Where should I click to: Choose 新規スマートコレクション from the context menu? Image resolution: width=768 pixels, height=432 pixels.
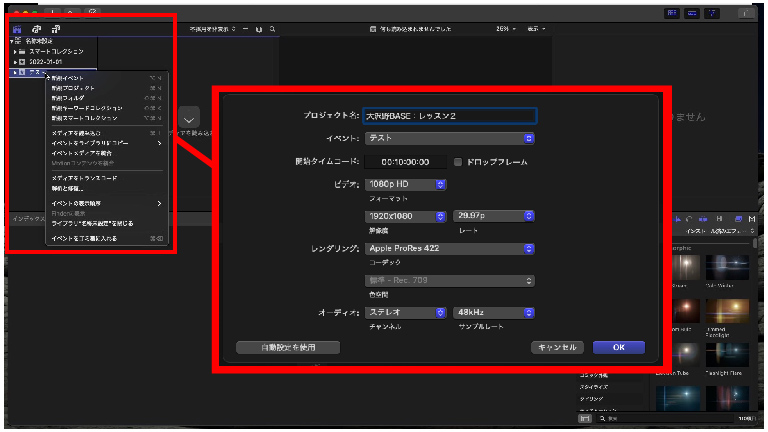107,119
